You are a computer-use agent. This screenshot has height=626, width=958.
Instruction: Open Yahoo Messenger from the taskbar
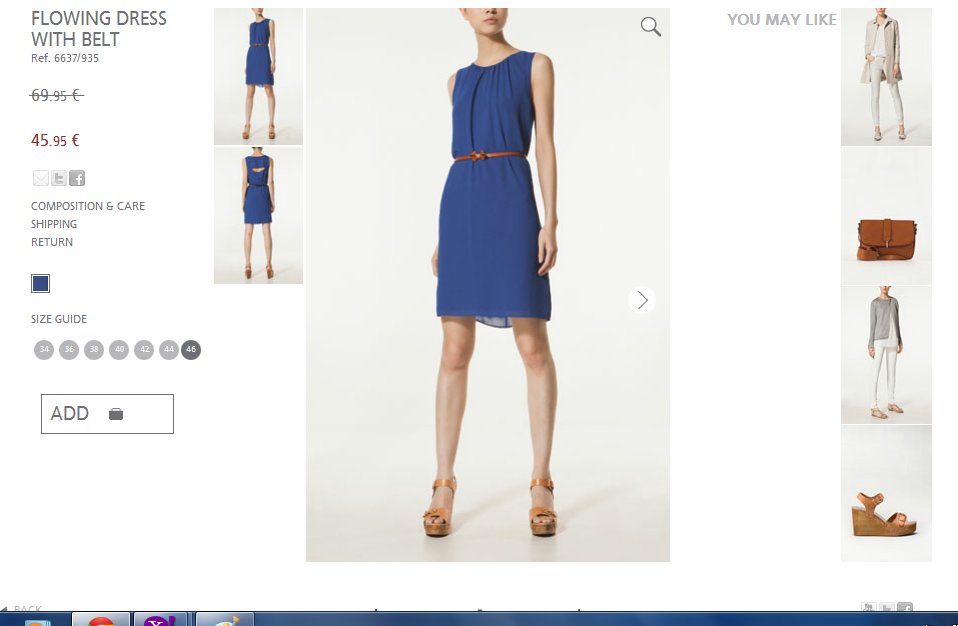(x=160, y=621)
